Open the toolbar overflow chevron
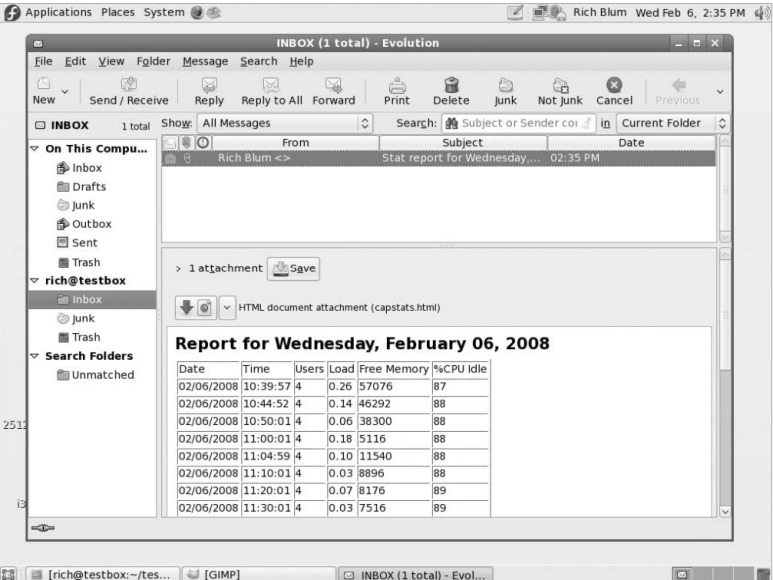This screenshot has width=773, height=580. click(720, 92)
